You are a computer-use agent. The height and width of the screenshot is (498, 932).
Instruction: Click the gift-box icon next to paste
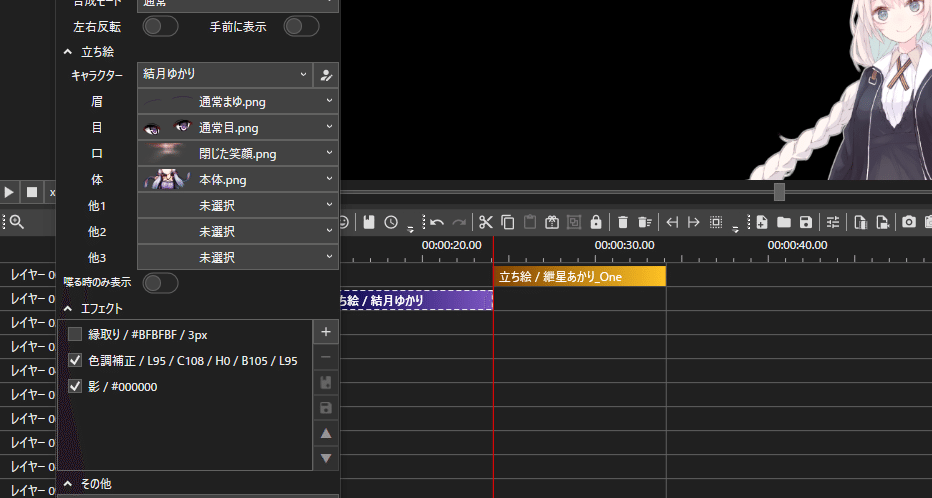(552, 222)
